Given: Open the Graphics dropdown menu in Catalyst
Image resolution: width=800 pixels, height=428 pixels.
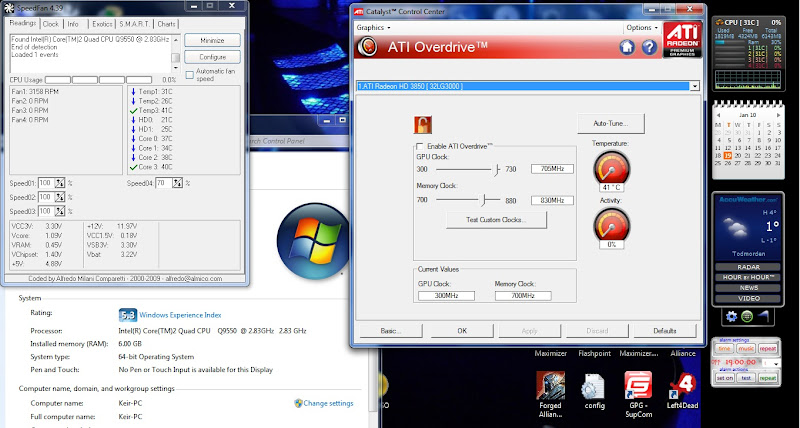Looking at the screenshot, I should tap(373, 28).
